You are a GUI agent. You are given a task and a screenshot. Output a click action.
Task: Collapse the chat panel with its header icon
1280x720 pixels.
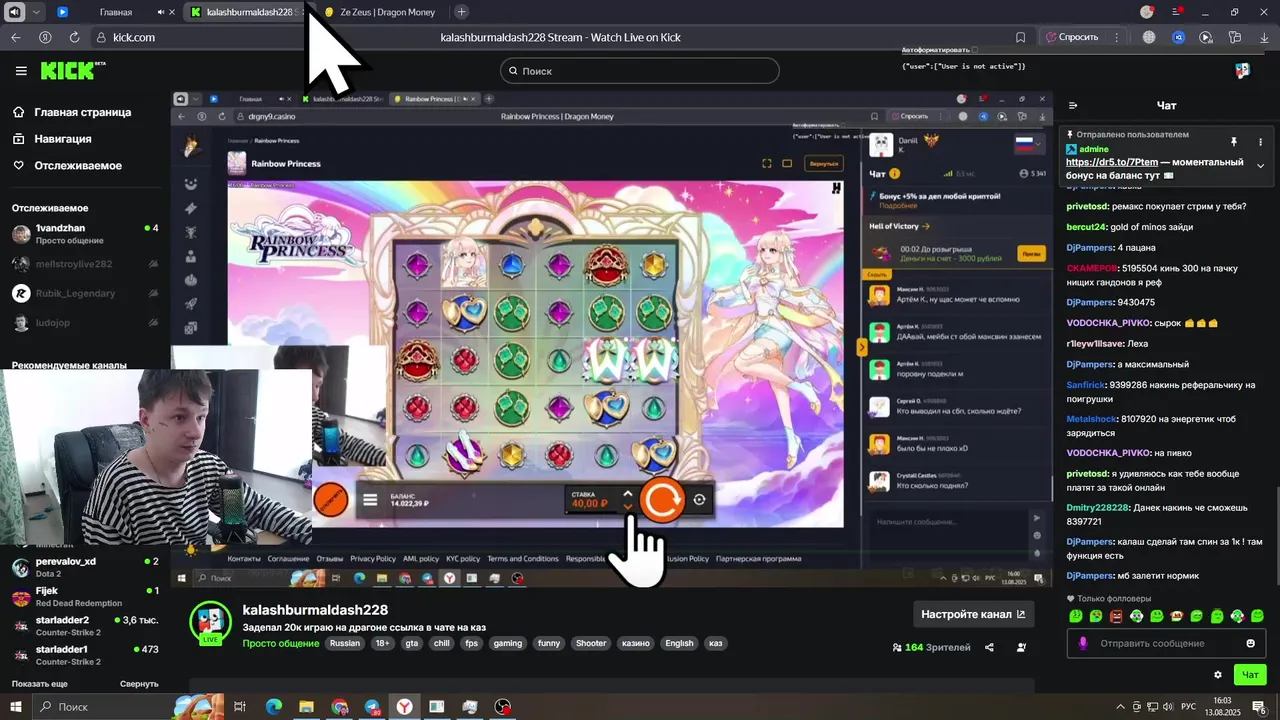[x=1073, y=105]
